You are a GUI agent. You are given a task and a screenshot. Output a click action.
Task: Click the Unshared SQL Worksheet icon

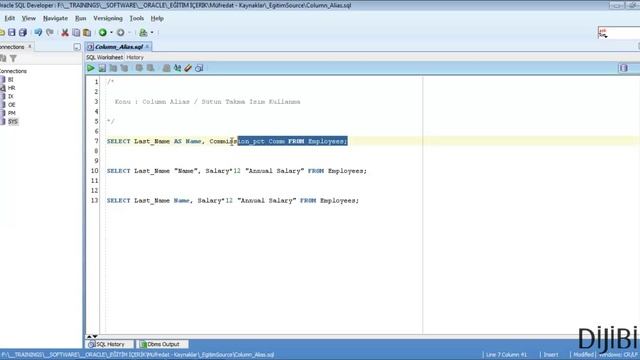point(166,68)
